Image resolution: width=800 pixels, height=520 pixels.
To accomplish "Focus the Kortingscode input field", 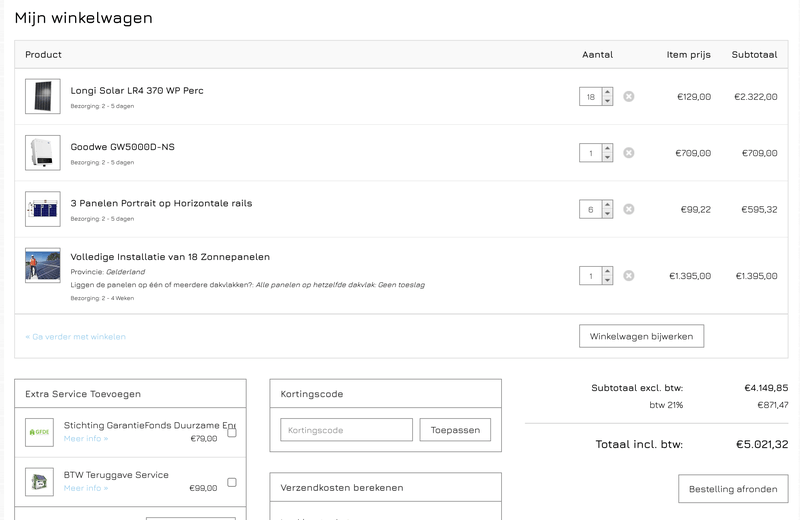I will coord(346,430).
